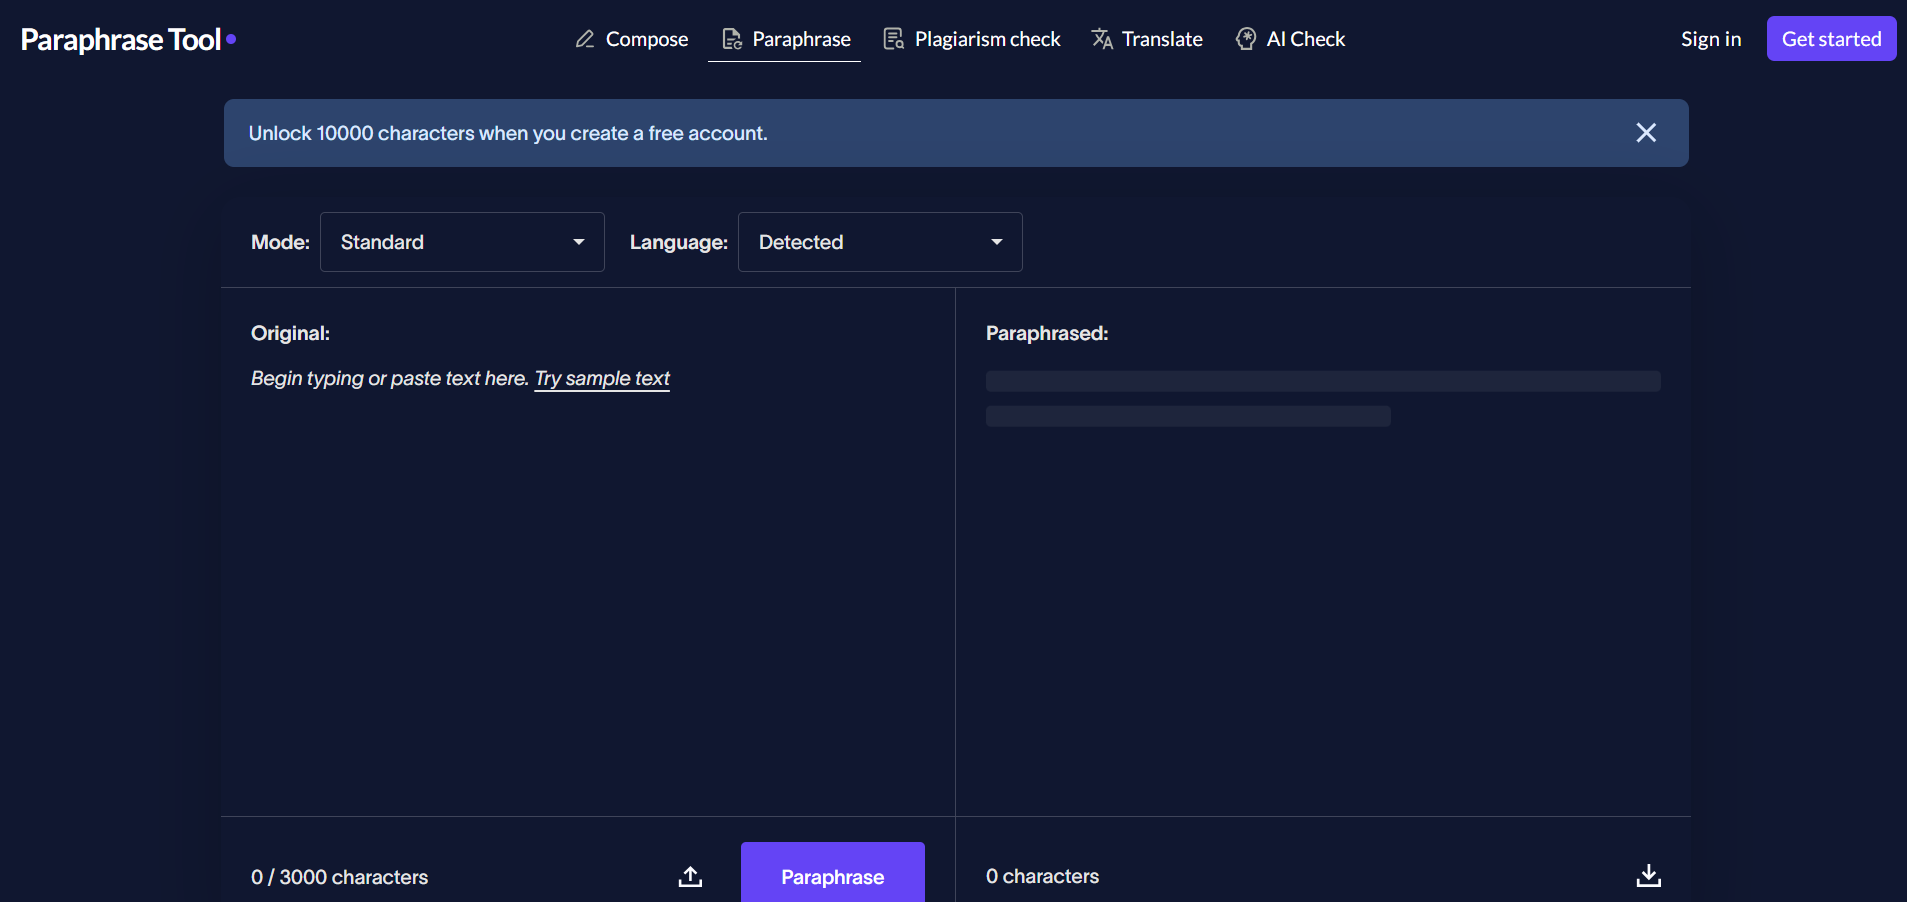Click the AI Check icon
Screen dimensions: 1907x902
pos(1246,39)
